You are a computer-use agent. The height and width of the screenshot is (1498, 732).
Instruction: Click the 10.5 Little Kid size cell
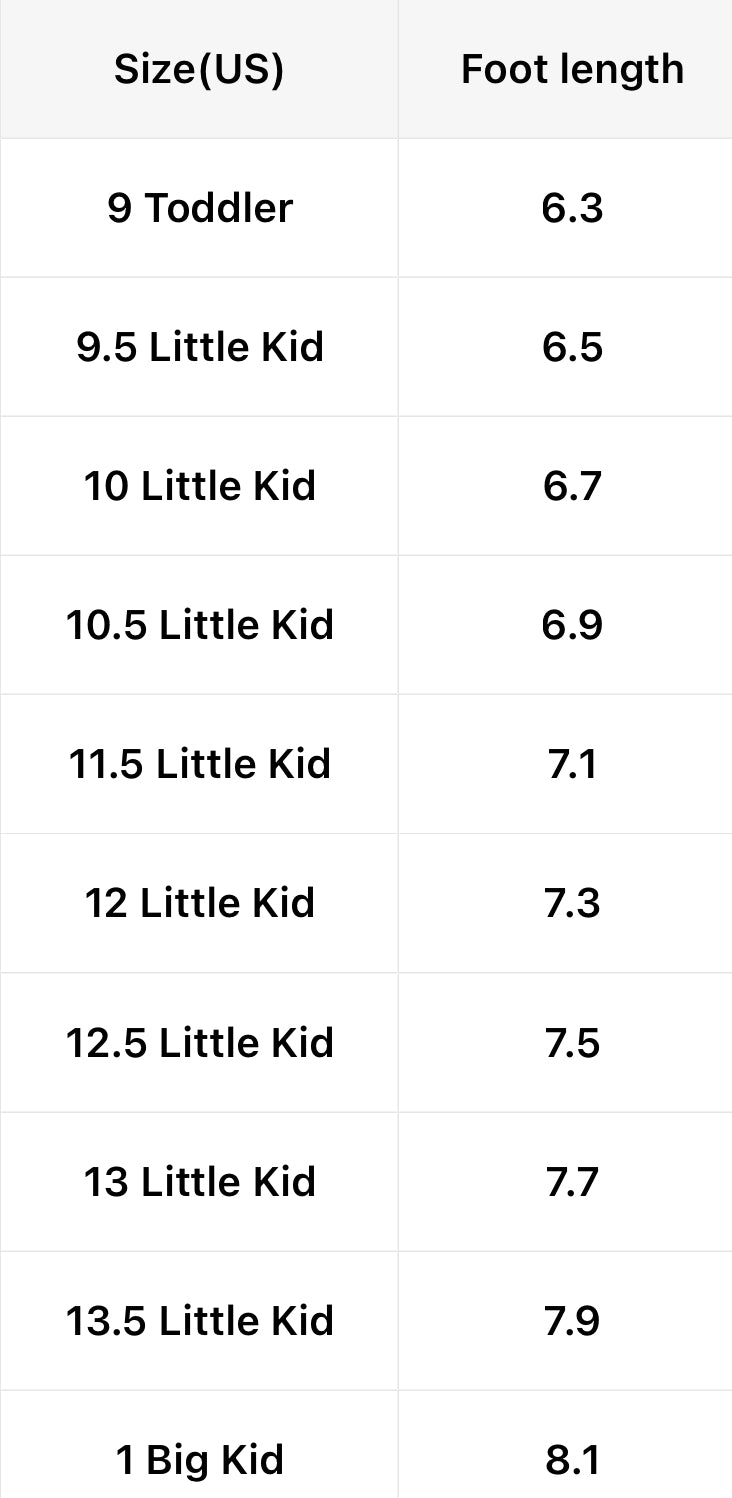200,625
